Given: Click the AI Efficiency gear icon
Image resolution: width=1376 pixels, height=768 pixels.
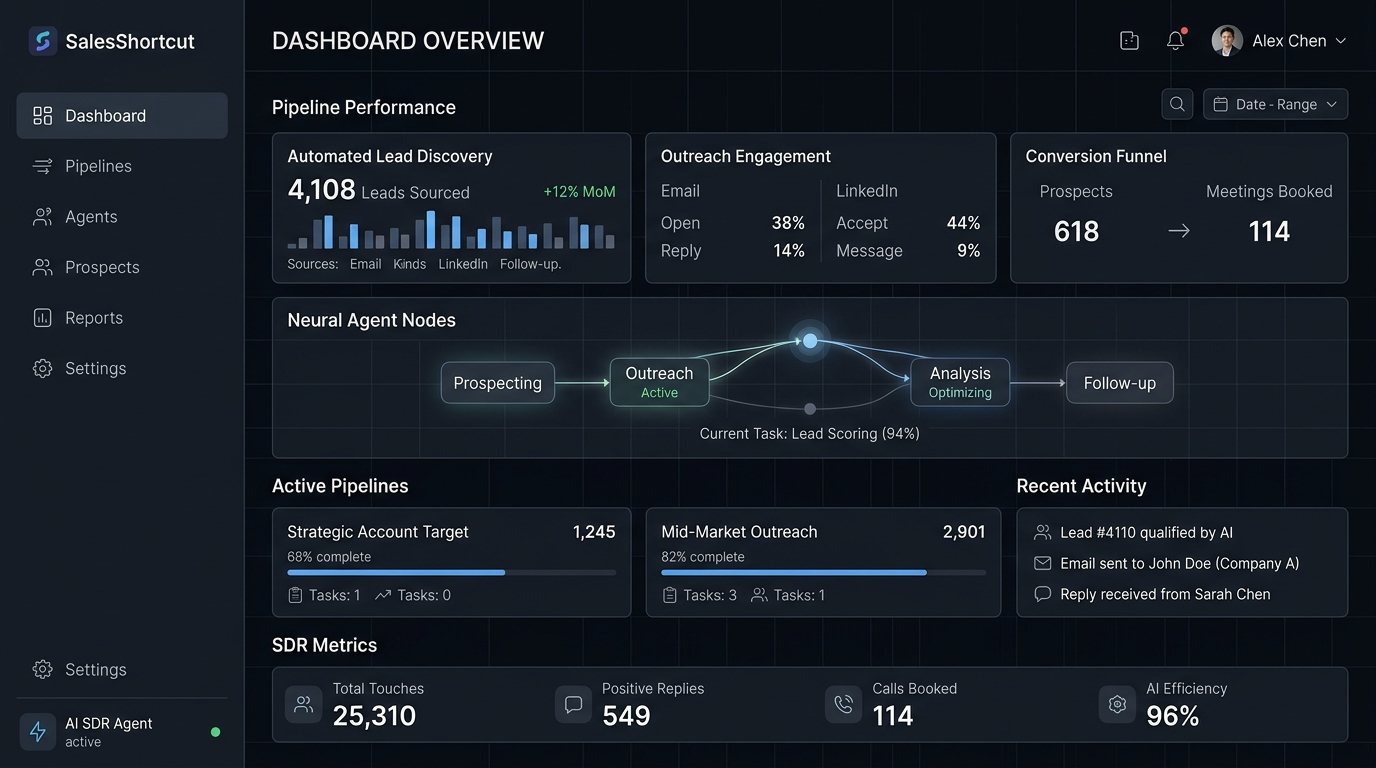Looking at the screenshot, I should click(x=1117, y=704).
